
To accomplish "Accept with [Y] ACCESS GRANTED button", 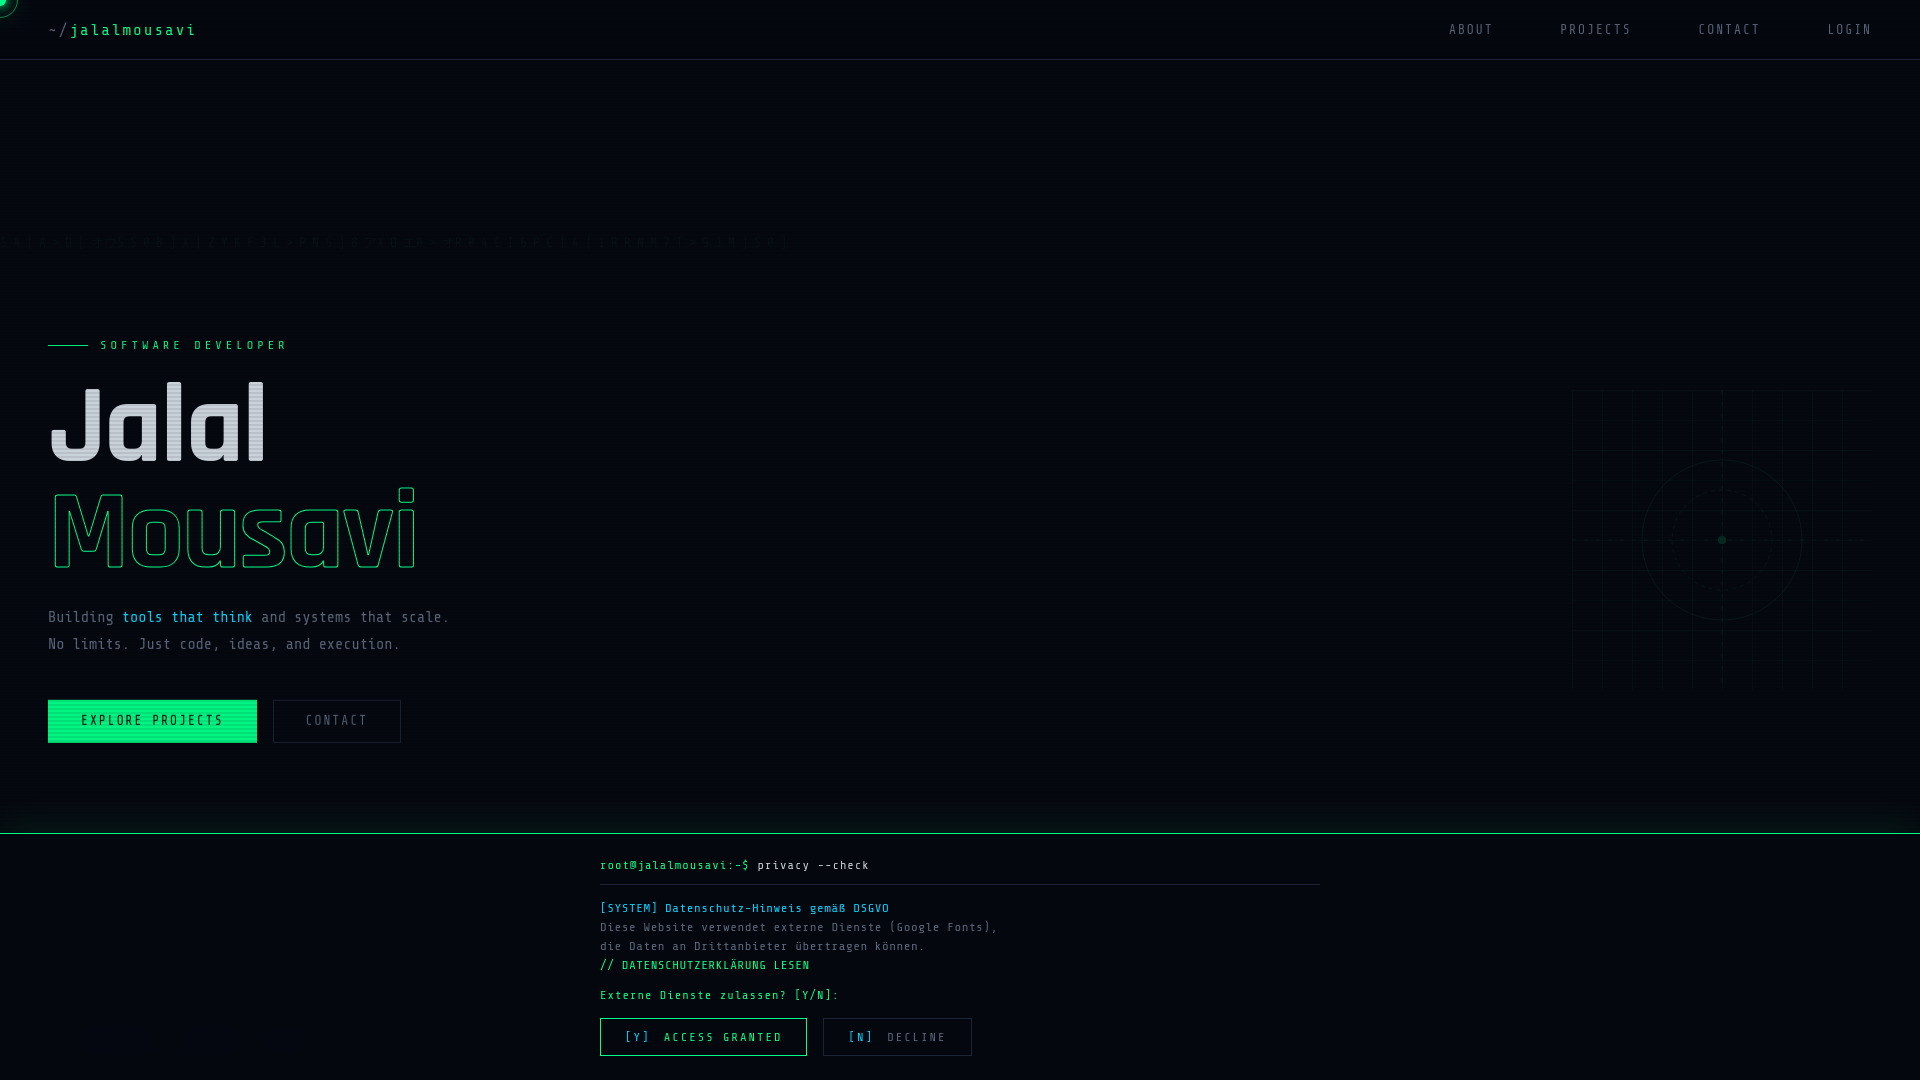I will (703, 1037).
